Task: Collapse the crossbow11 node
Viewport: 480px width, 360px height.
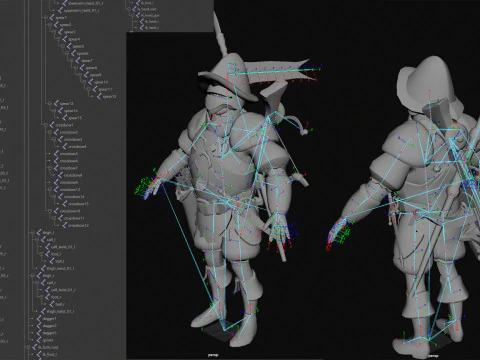Action: [54, 218]
